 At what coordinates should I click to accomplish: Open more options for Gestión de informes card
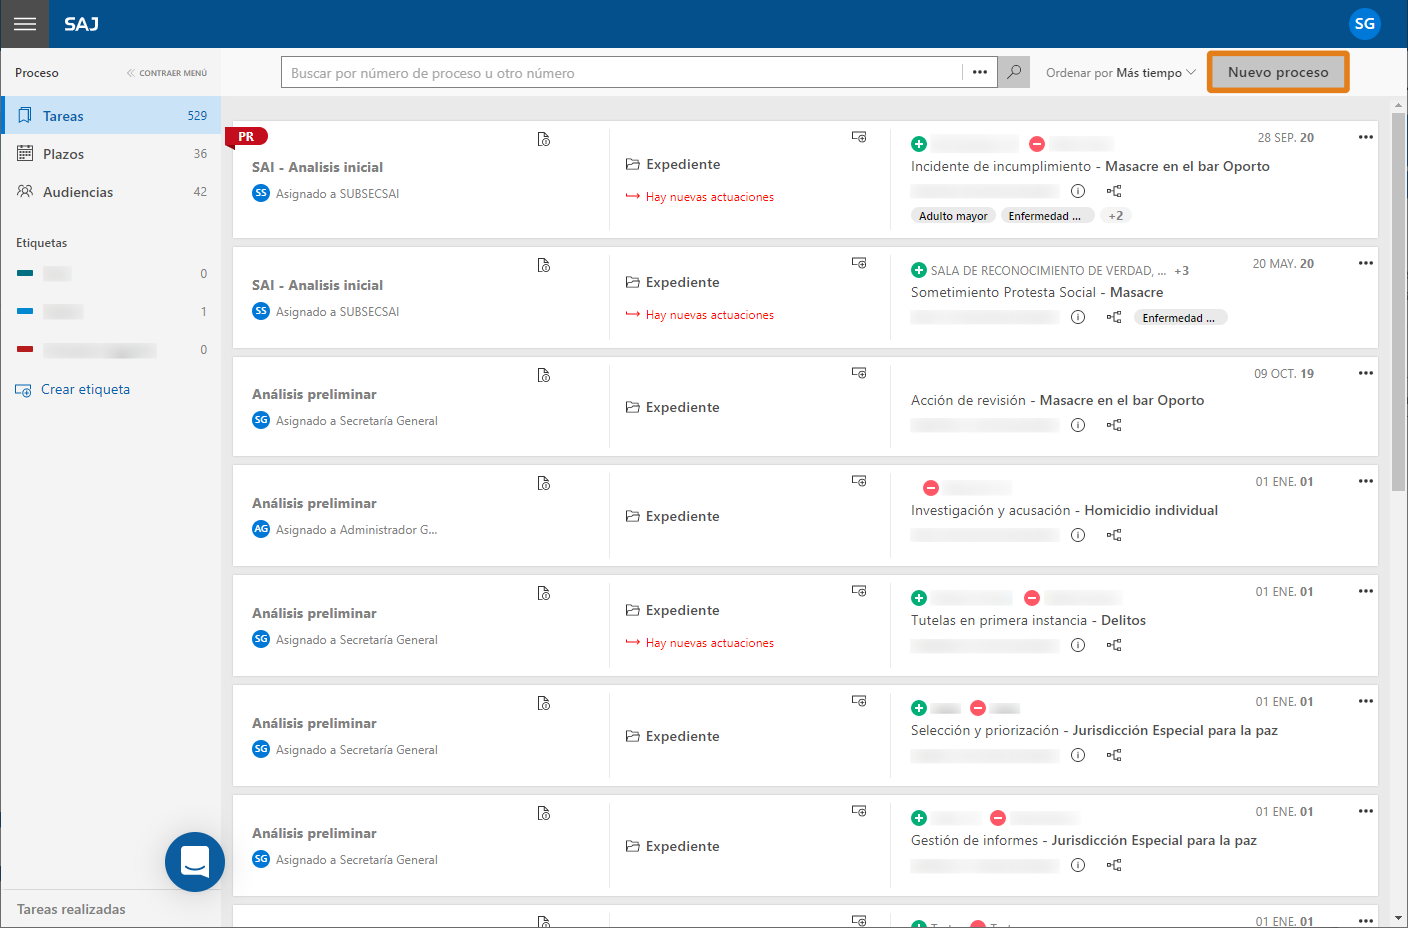[1365, 811]
